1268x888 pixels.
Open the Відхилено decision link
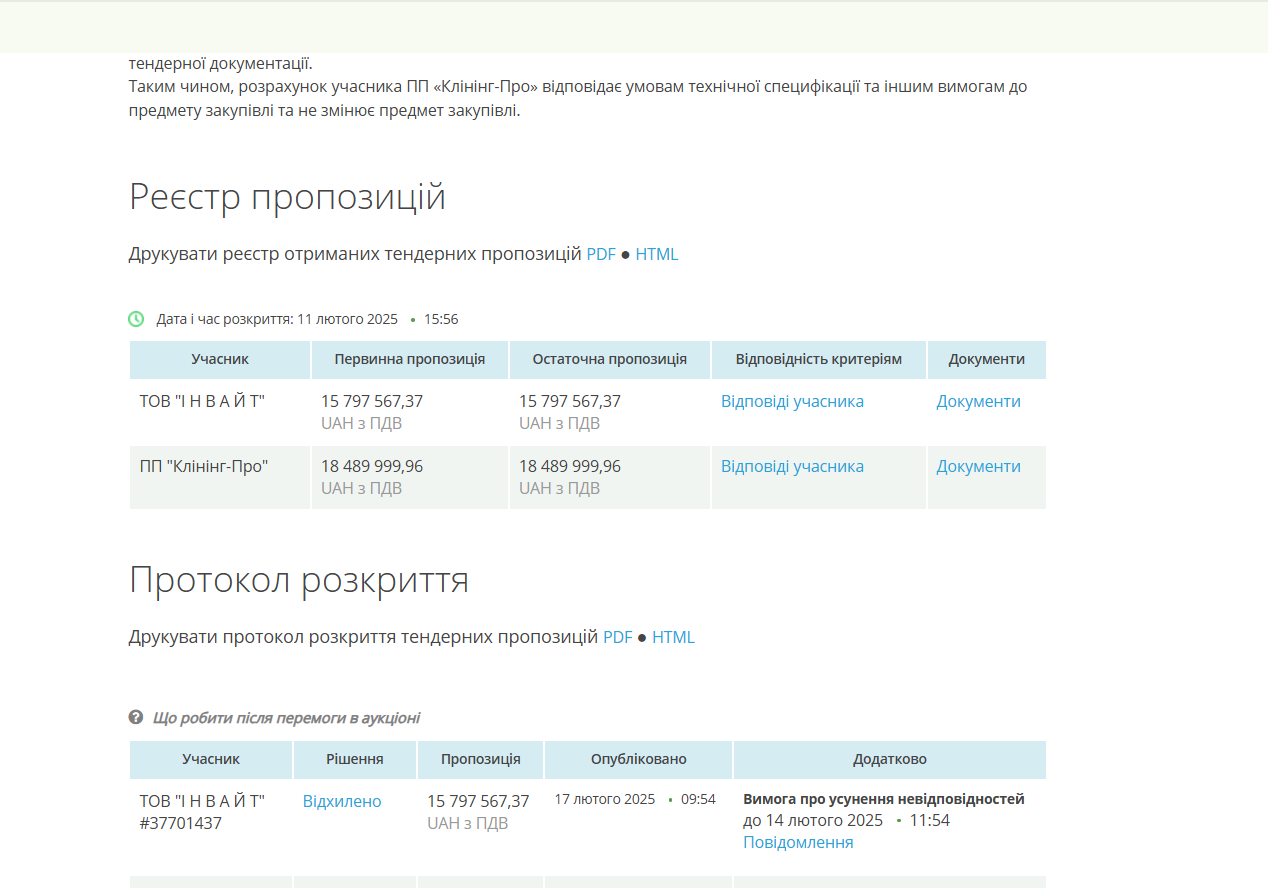pos(342,801)
